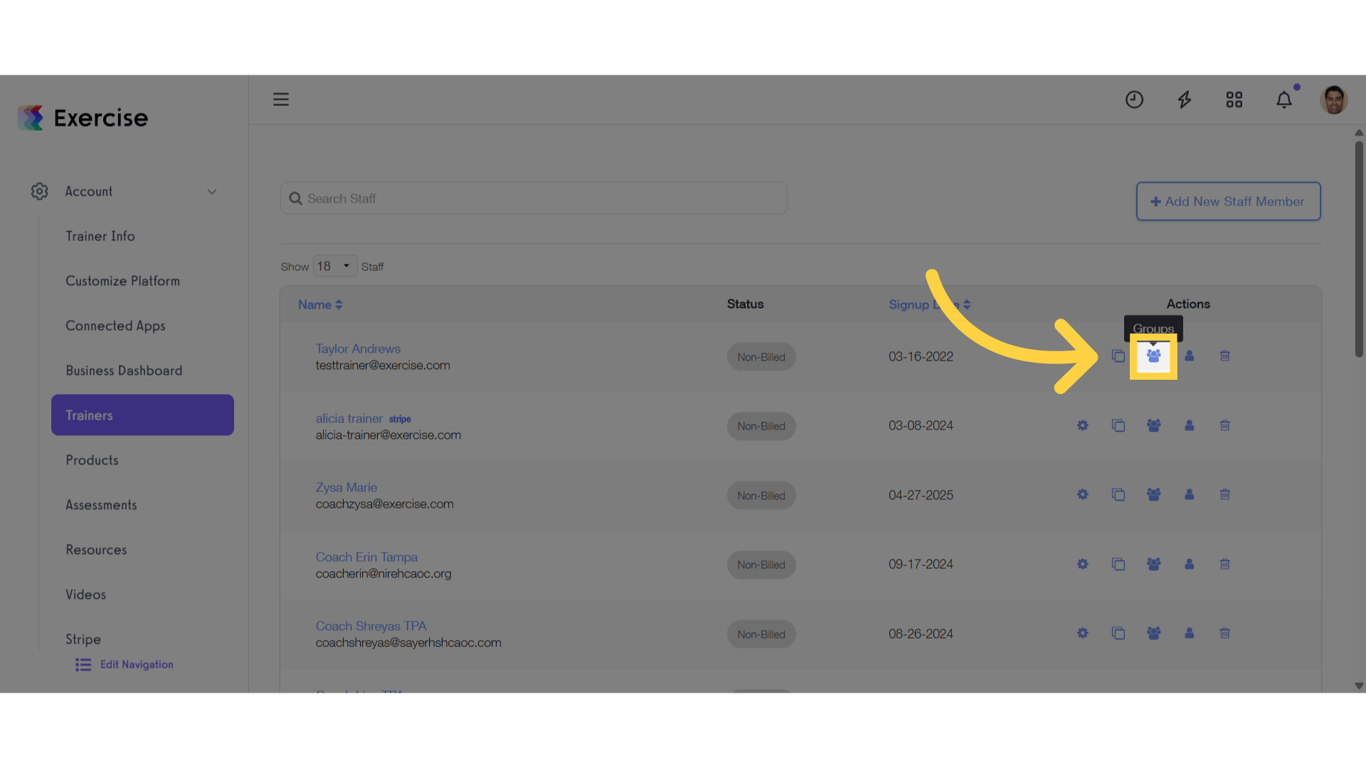Click the duplicate icon for Zysa Marie
This screenshot has height=768, width=1366.
[x=1118, y=494]
